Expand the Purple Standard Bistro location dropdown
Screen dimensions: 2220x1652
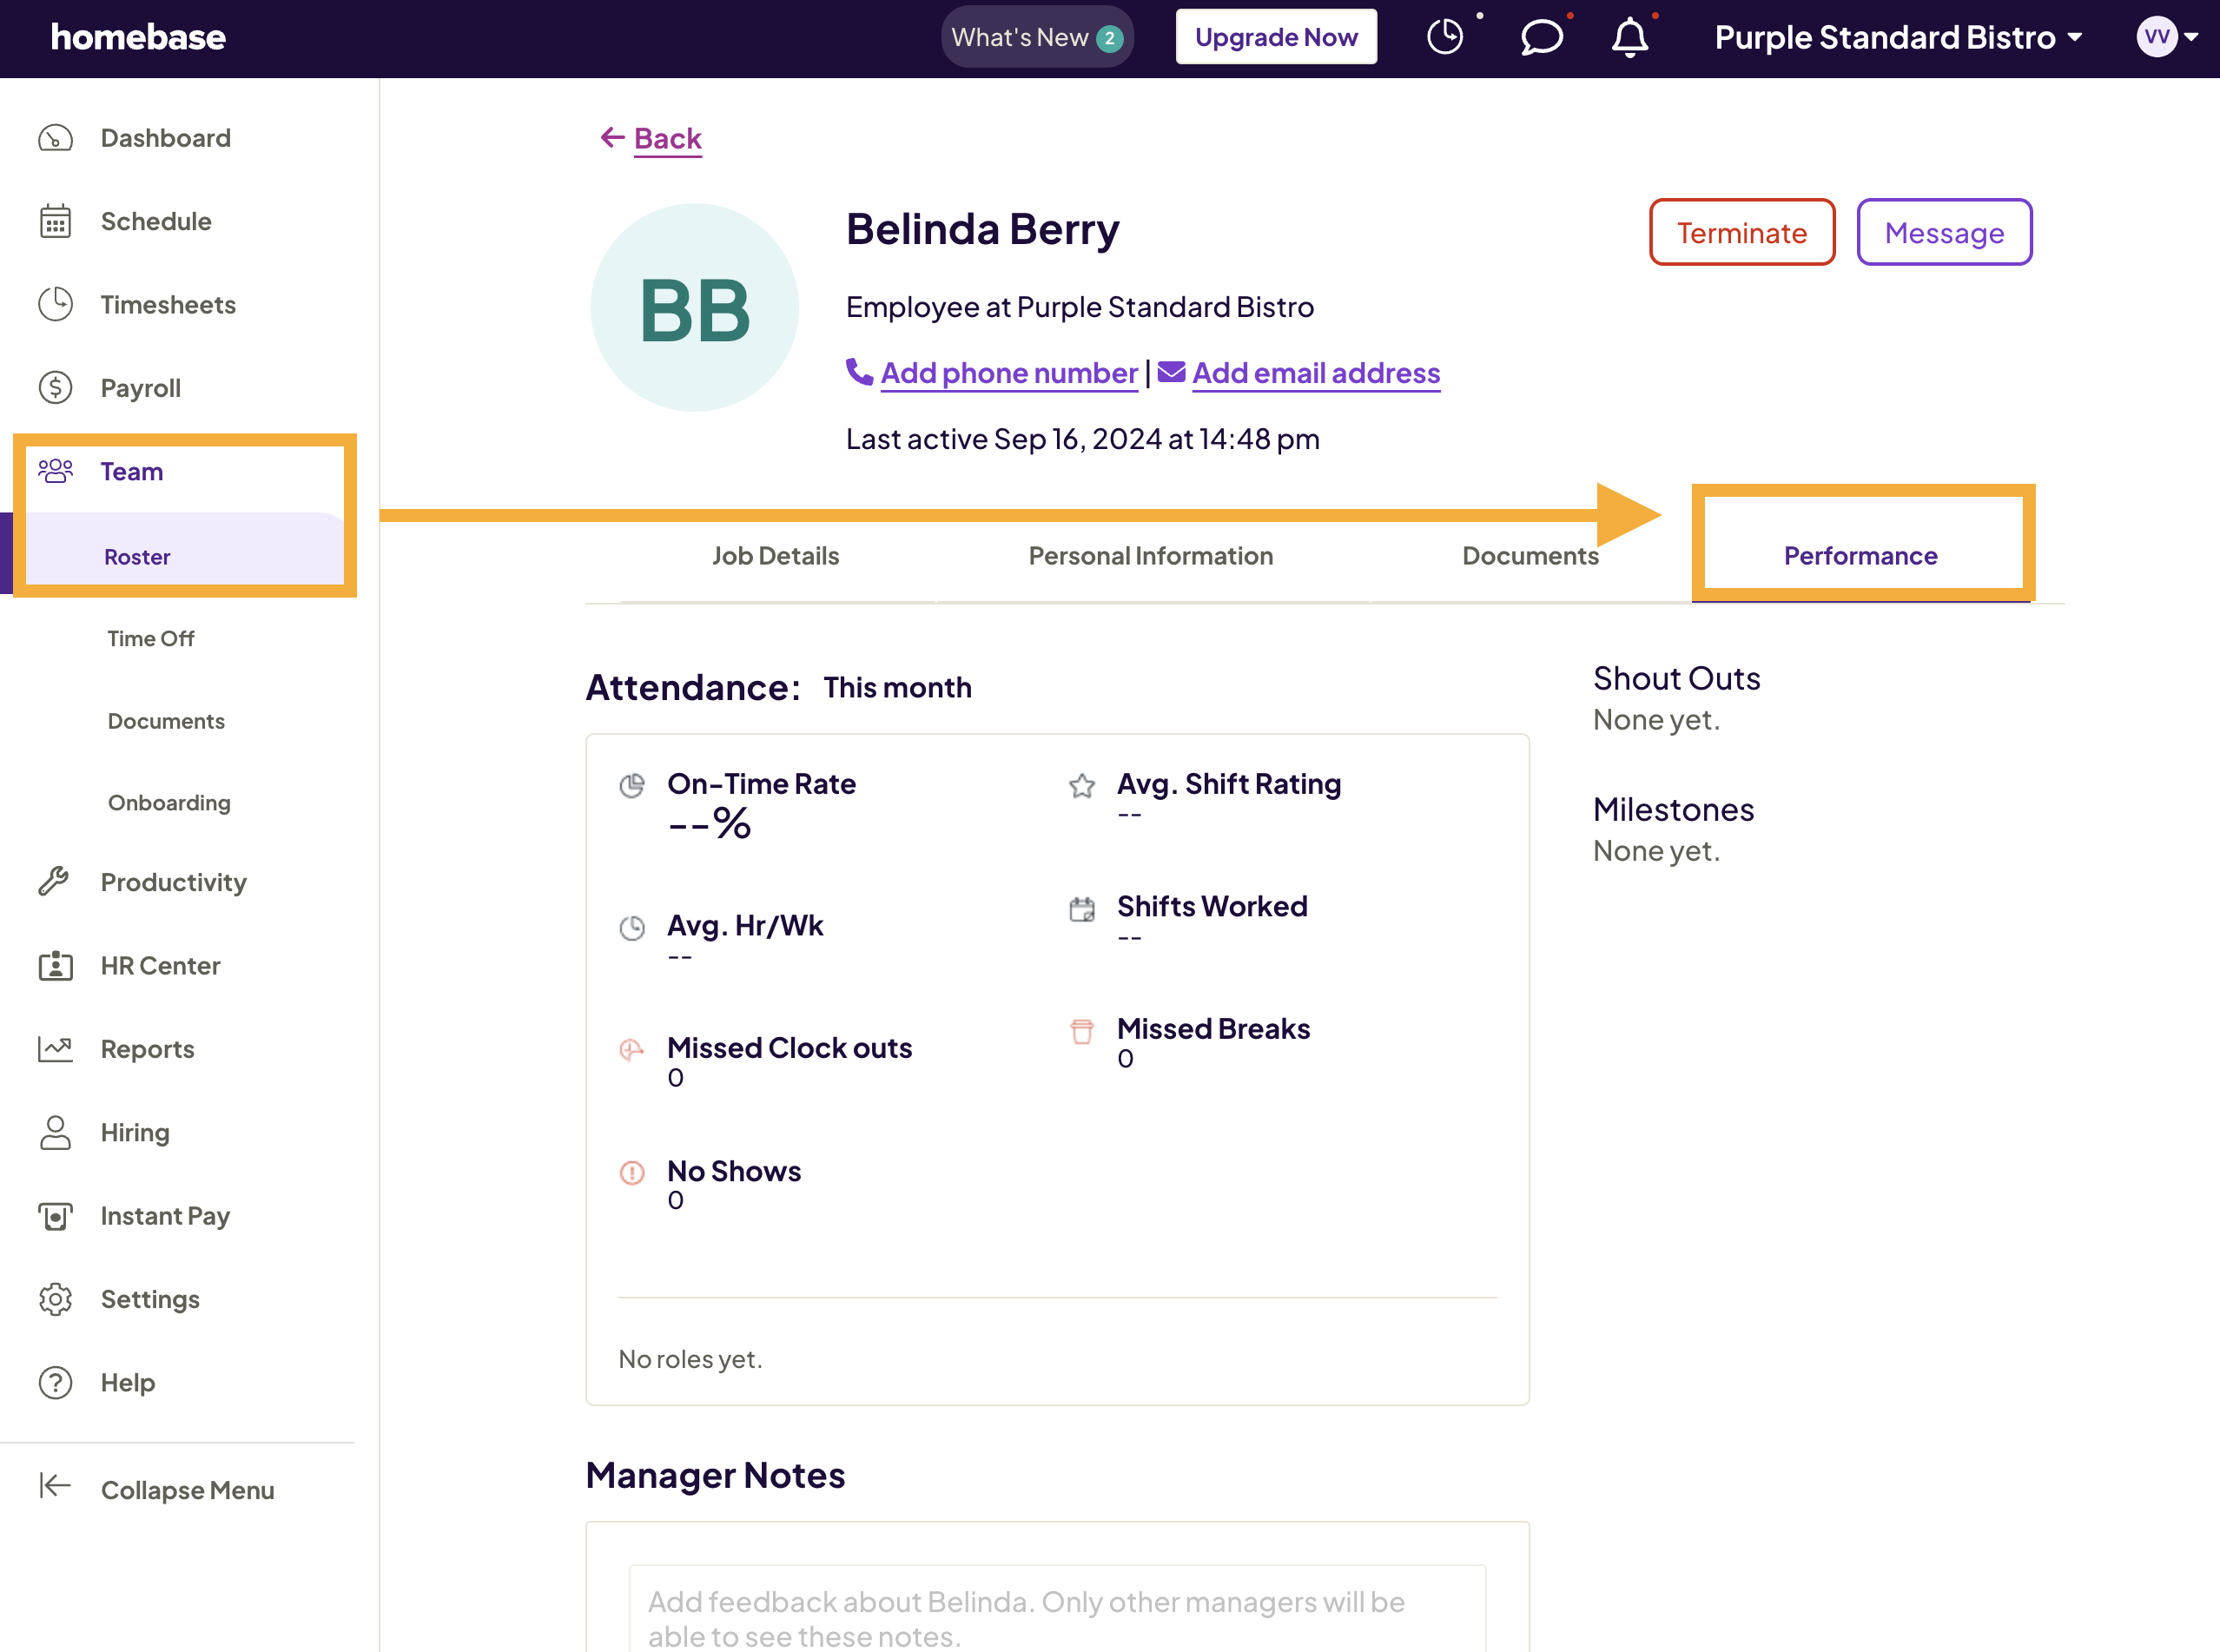pyautogui.click(x=1898, y=38)
